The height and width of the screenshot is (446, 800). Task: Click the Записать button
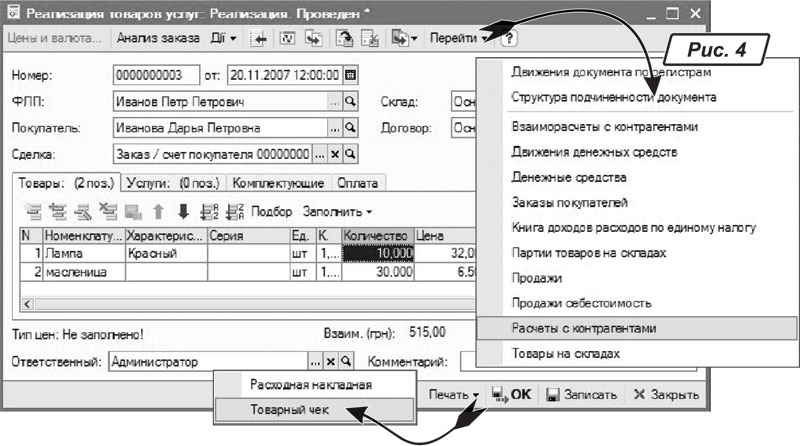(582, 395)
